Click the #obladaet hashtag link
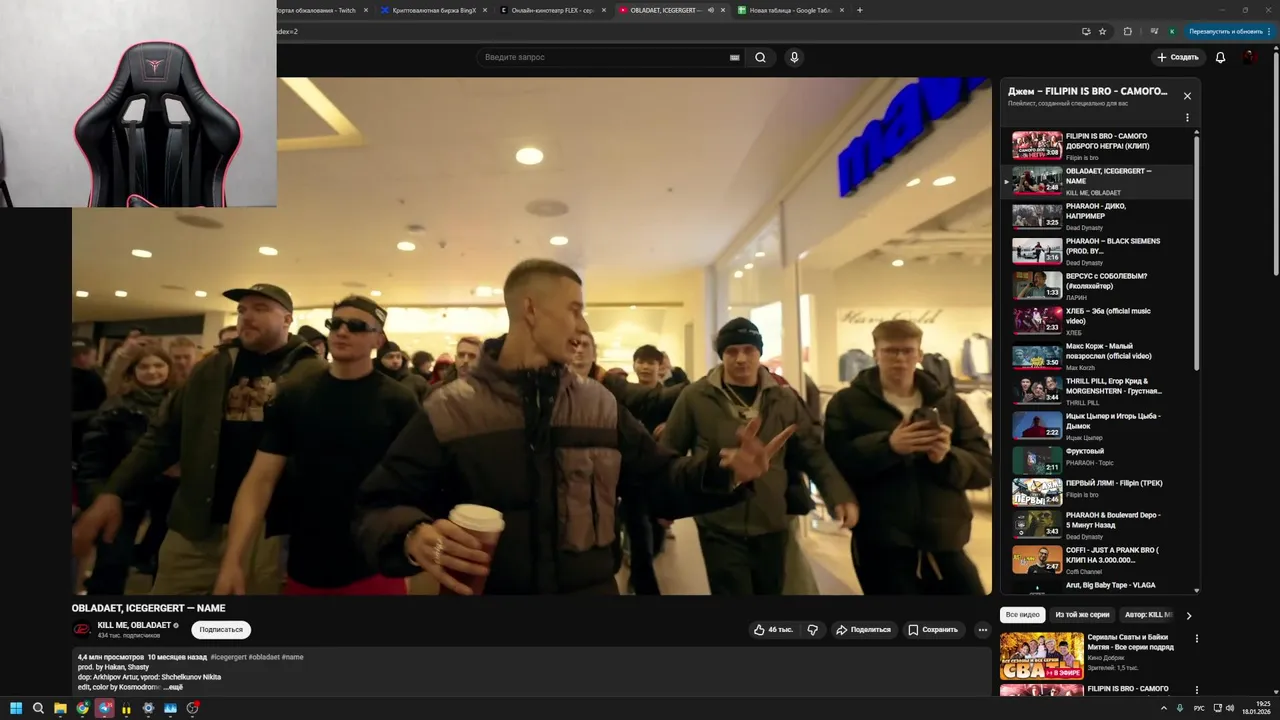This screenshot has width=1280, height=720. point(264,657)
